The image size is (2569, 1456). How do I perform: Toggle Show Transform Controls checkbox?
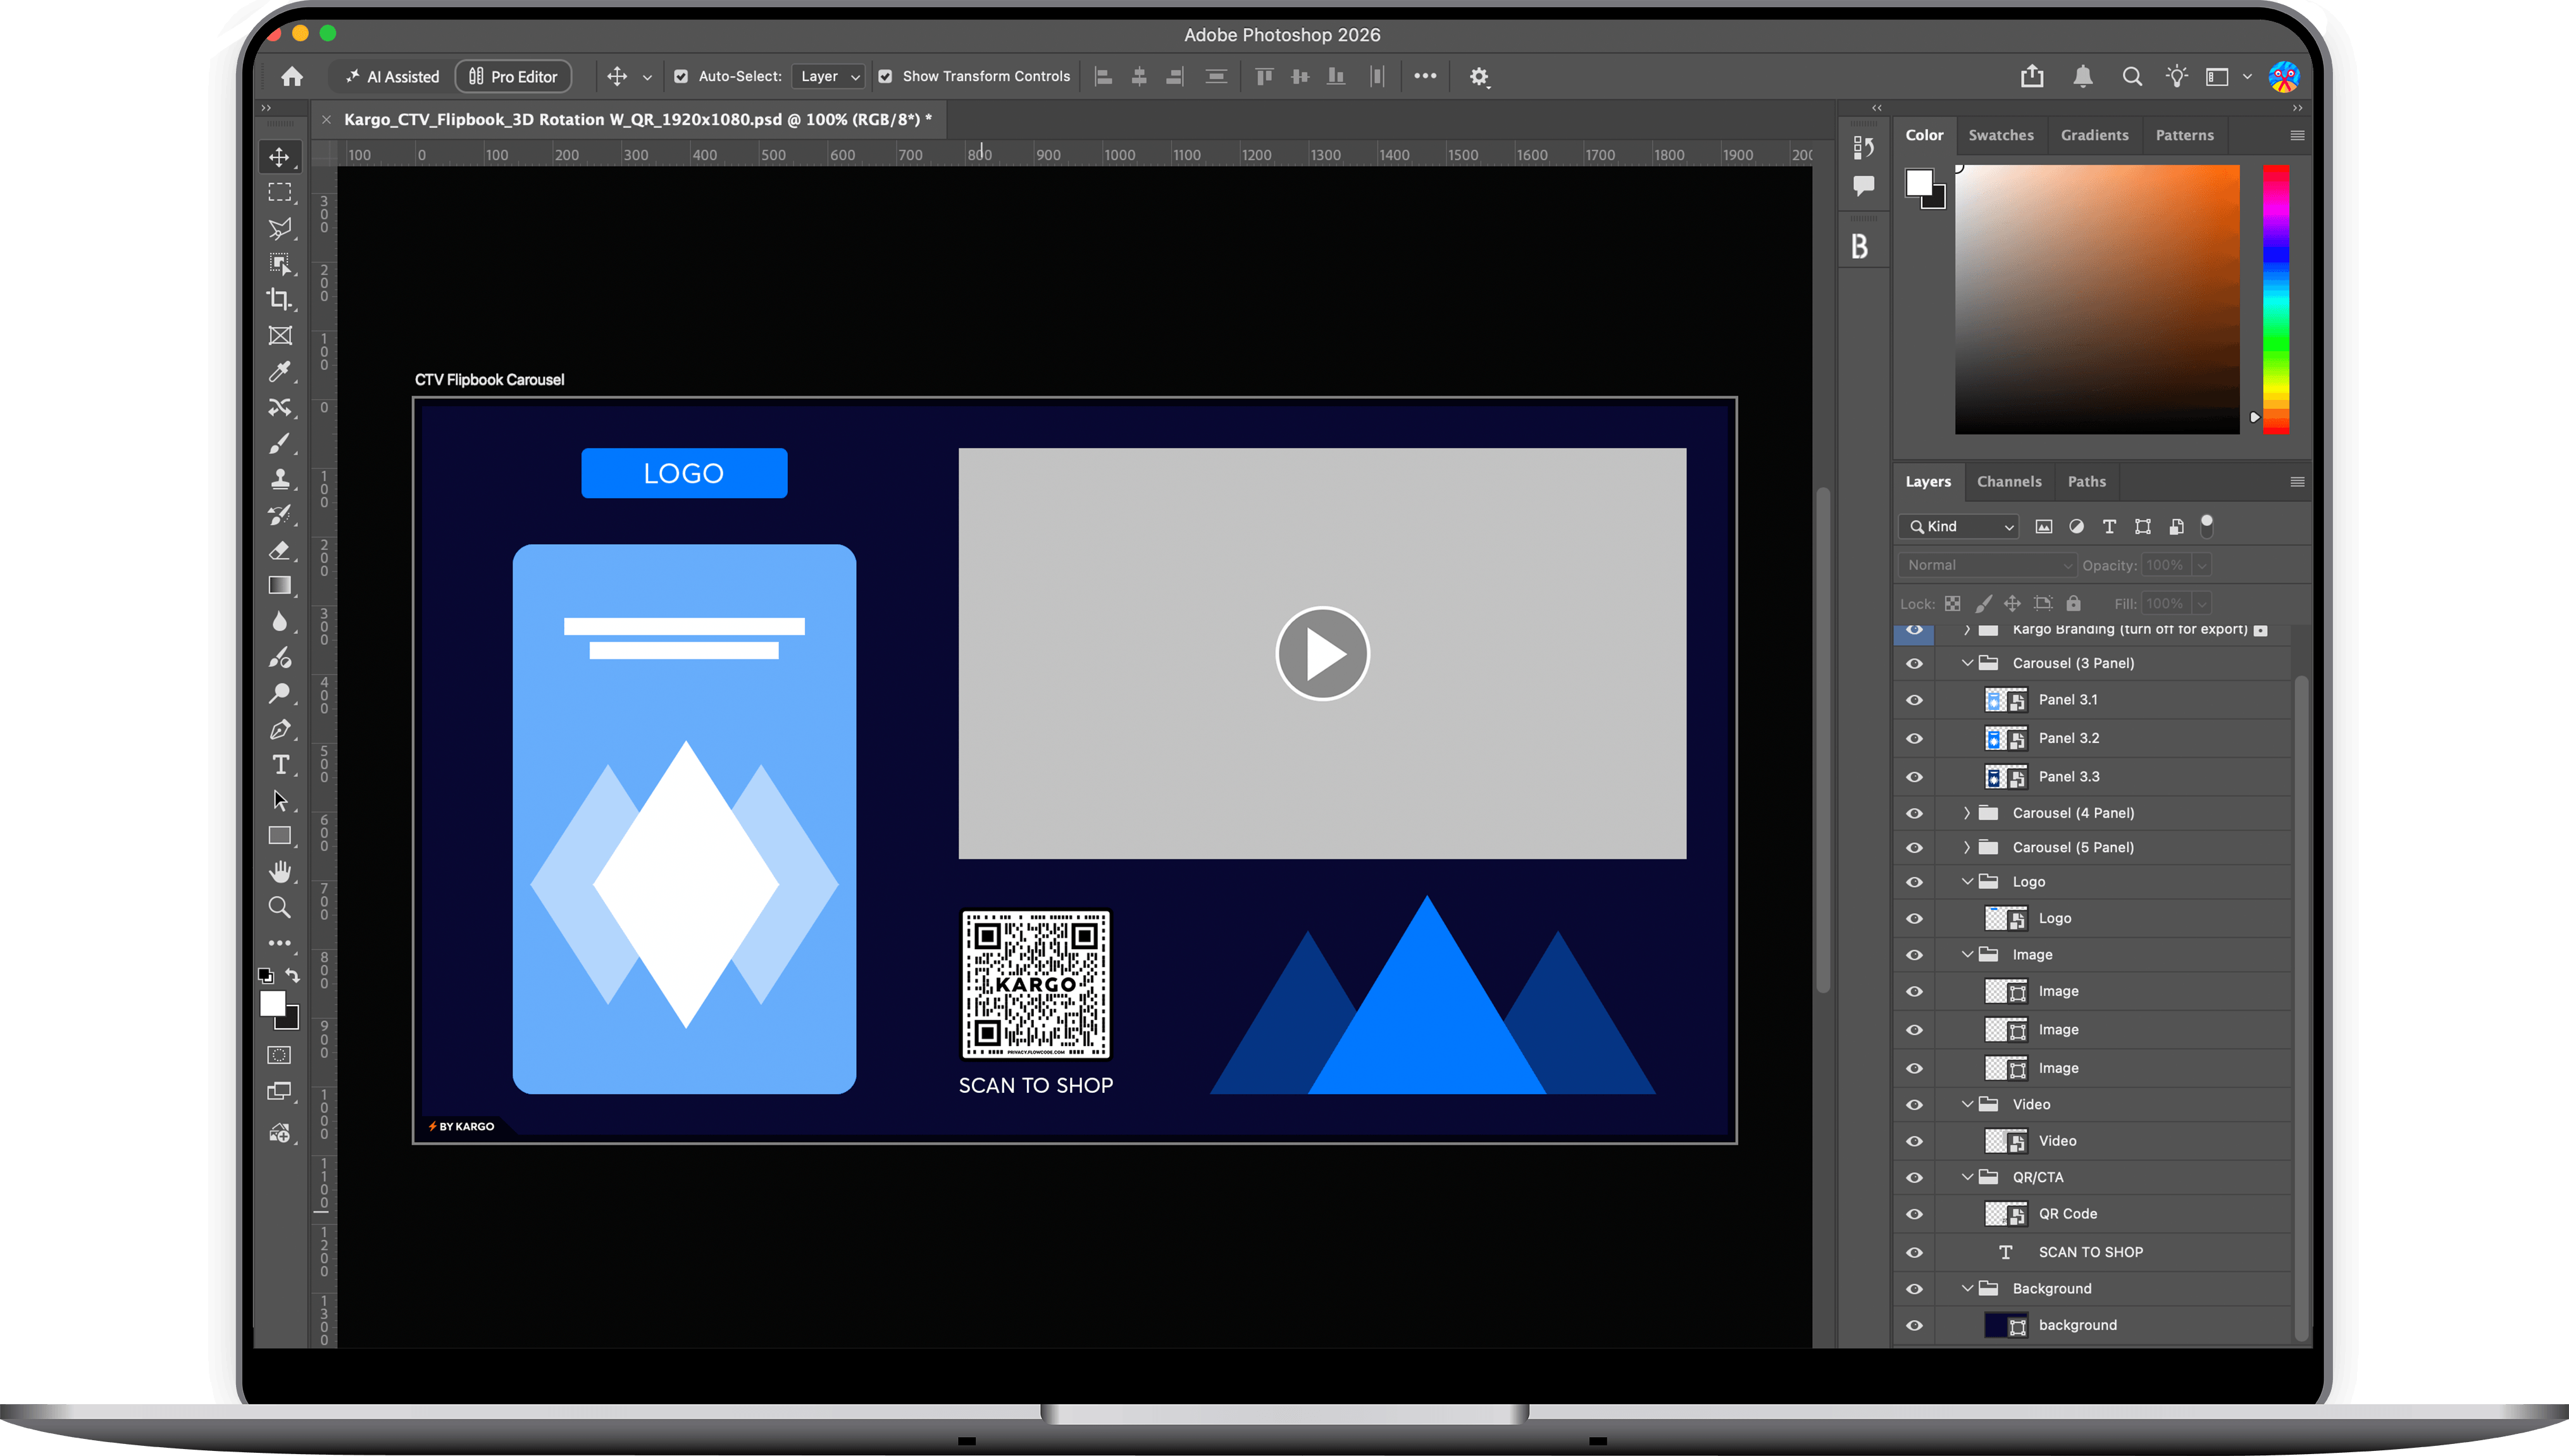(885, 76)
